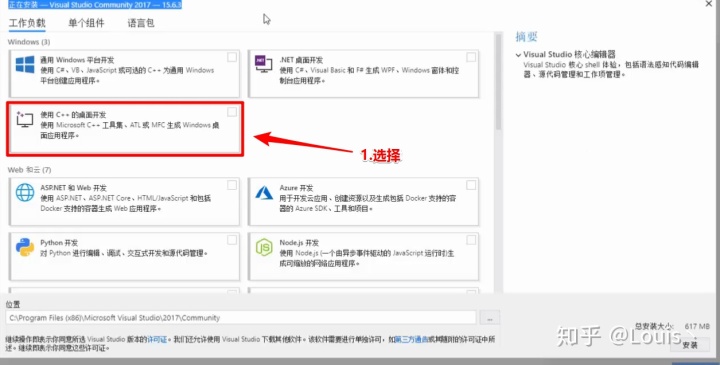Select the Python 开发 workload title

59,243
